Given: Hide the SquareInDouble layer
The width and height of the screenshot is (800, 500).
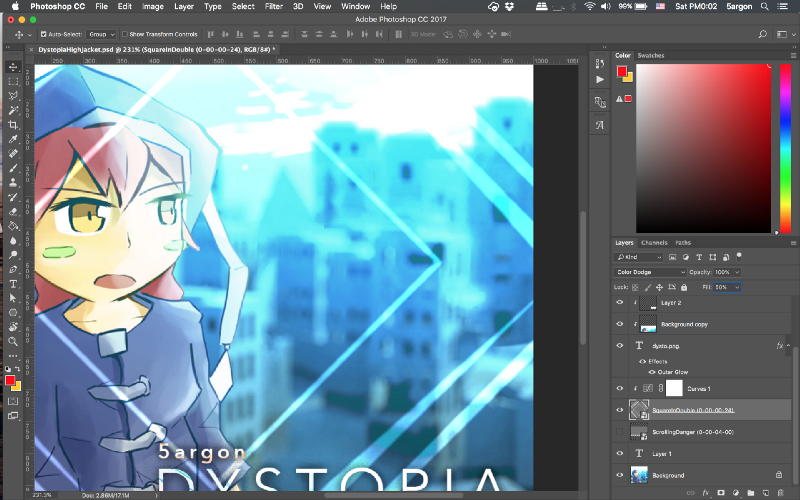Looking at the screenshot, I should click(619, 410).
